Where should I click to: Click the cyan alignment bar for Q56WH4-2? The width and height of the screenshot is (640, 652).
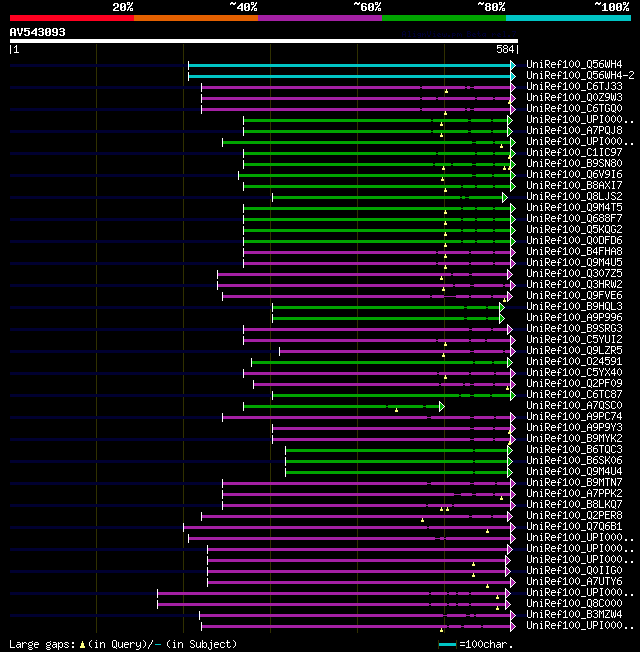tap(349, 77)
